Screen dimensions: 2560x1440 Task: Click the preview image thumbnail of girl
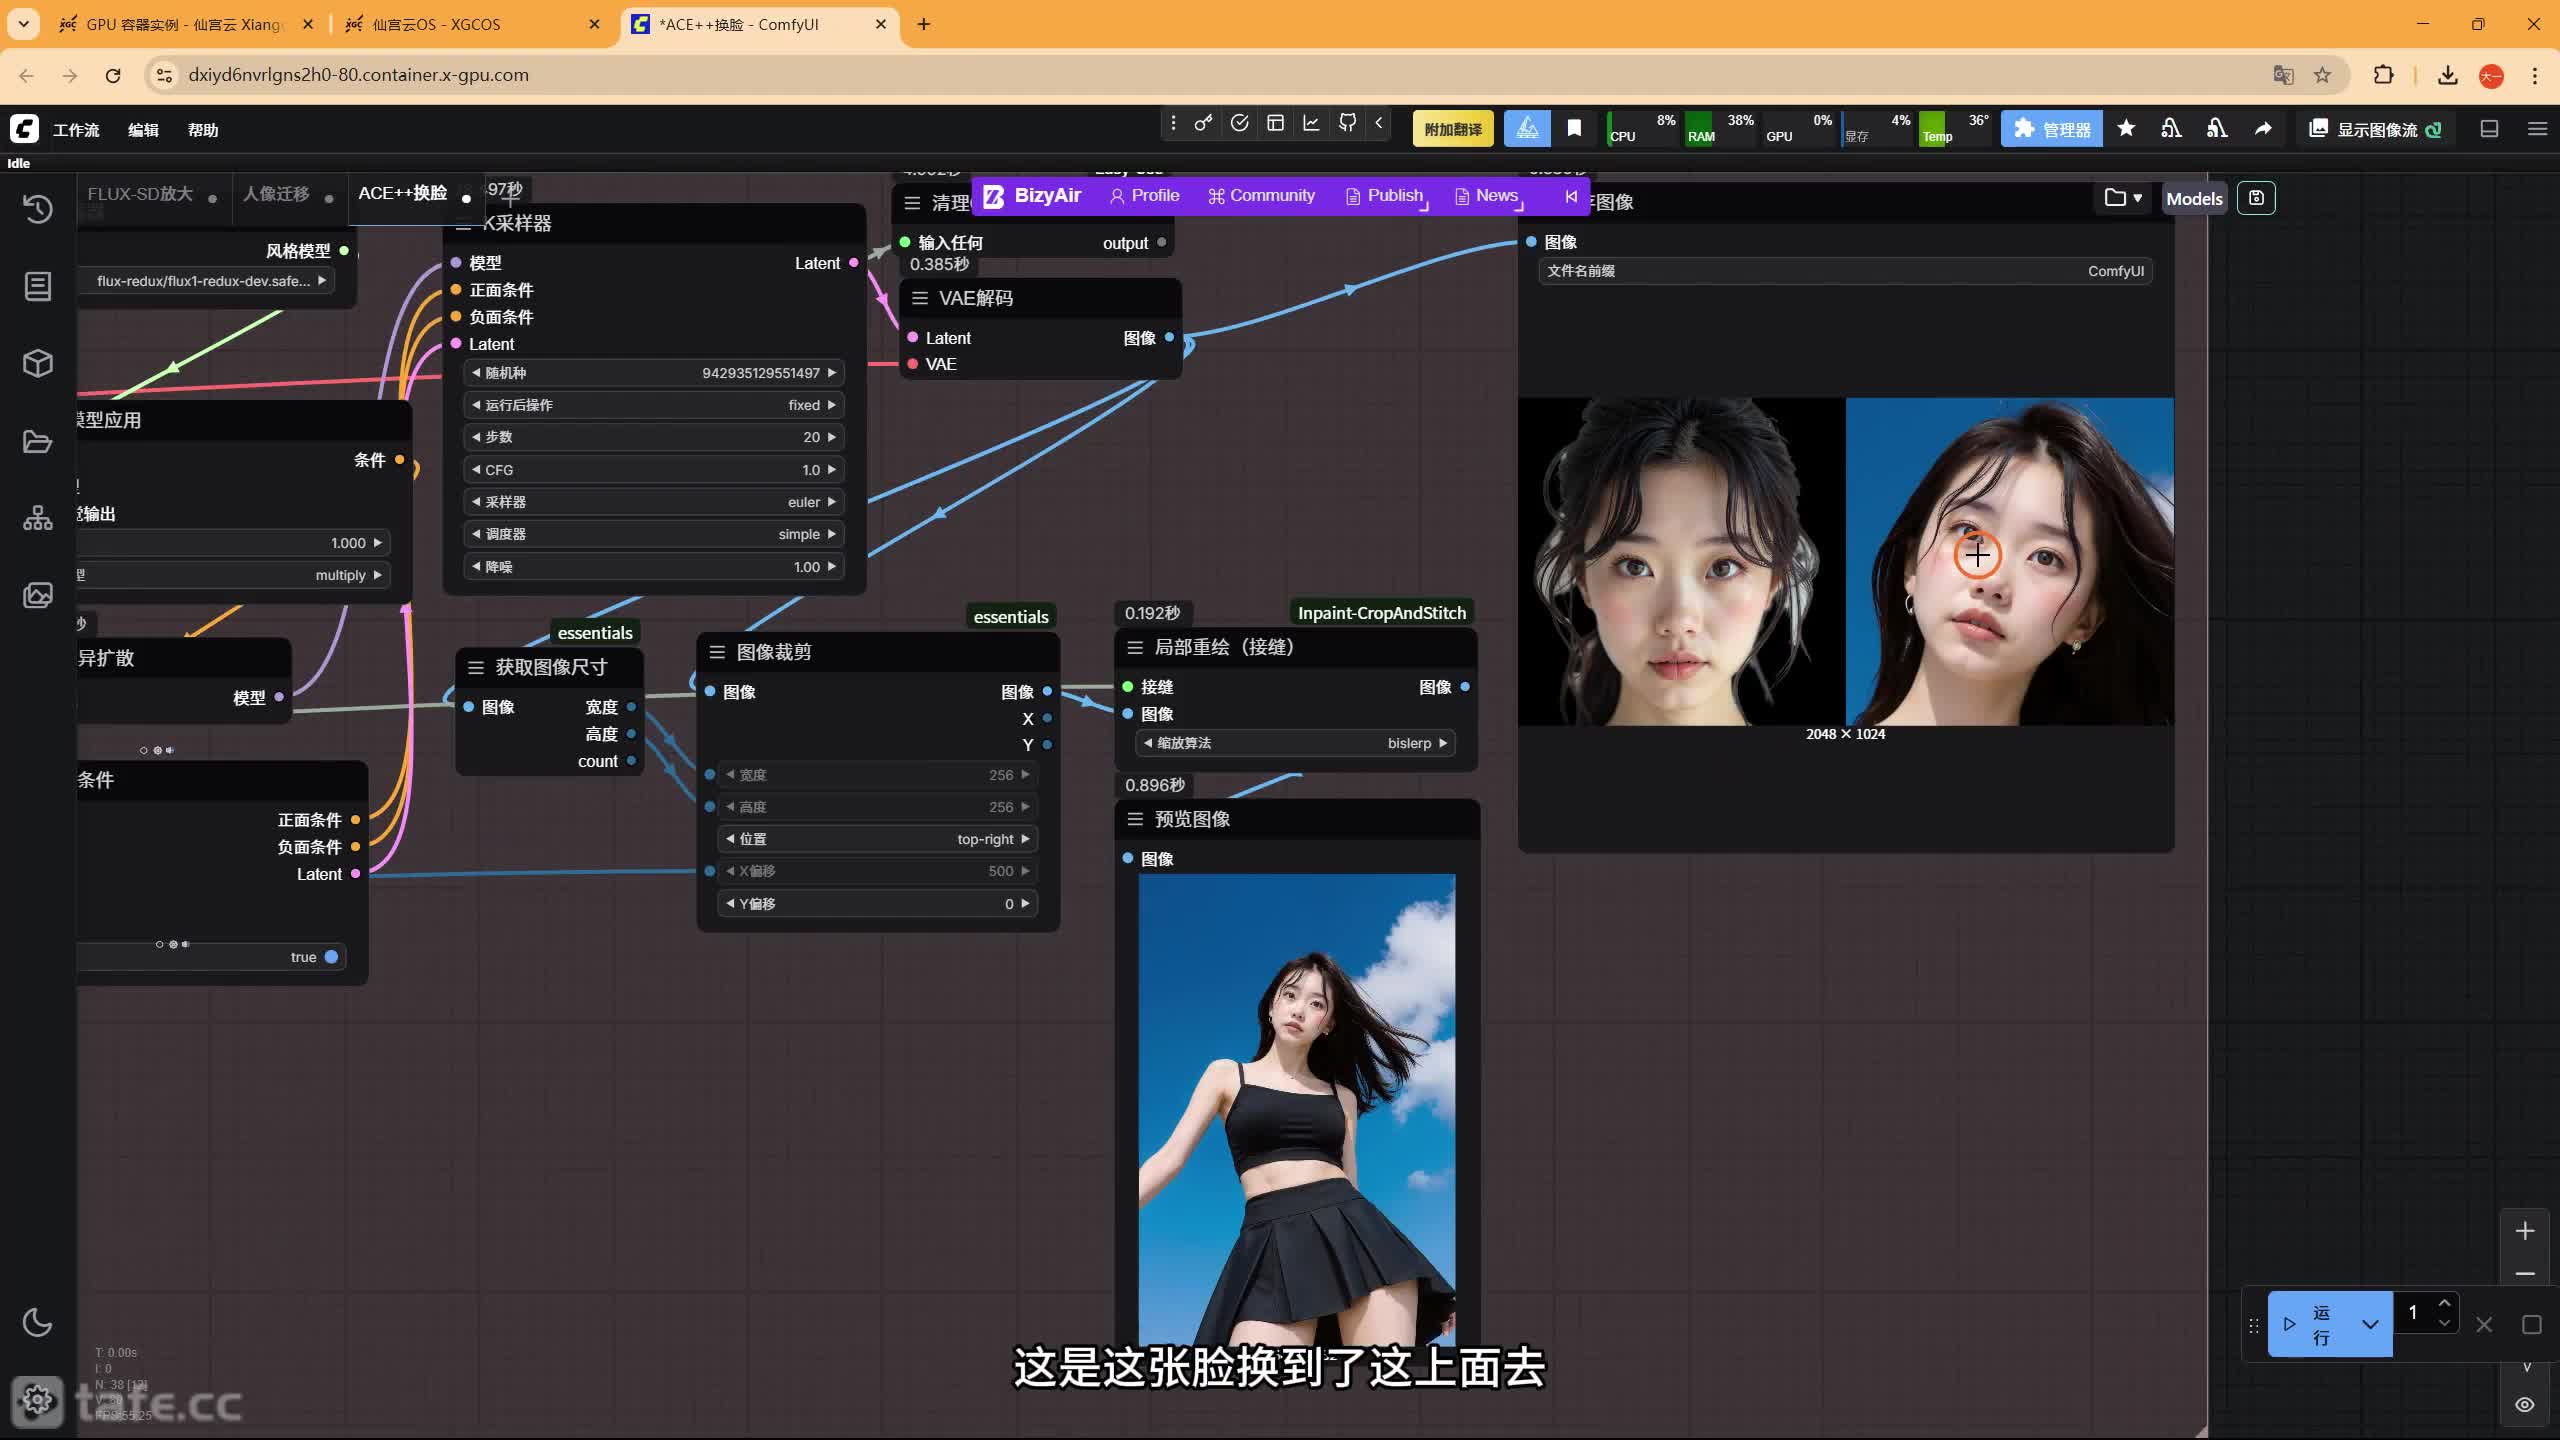coord(1296,1110)
